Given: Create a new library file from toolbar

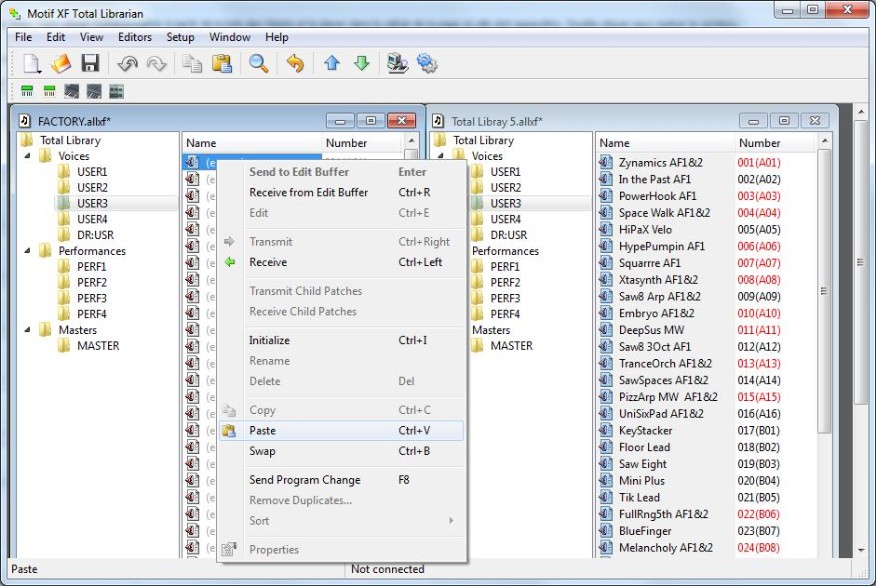Looking at the screenshot, I should (32, 64).
